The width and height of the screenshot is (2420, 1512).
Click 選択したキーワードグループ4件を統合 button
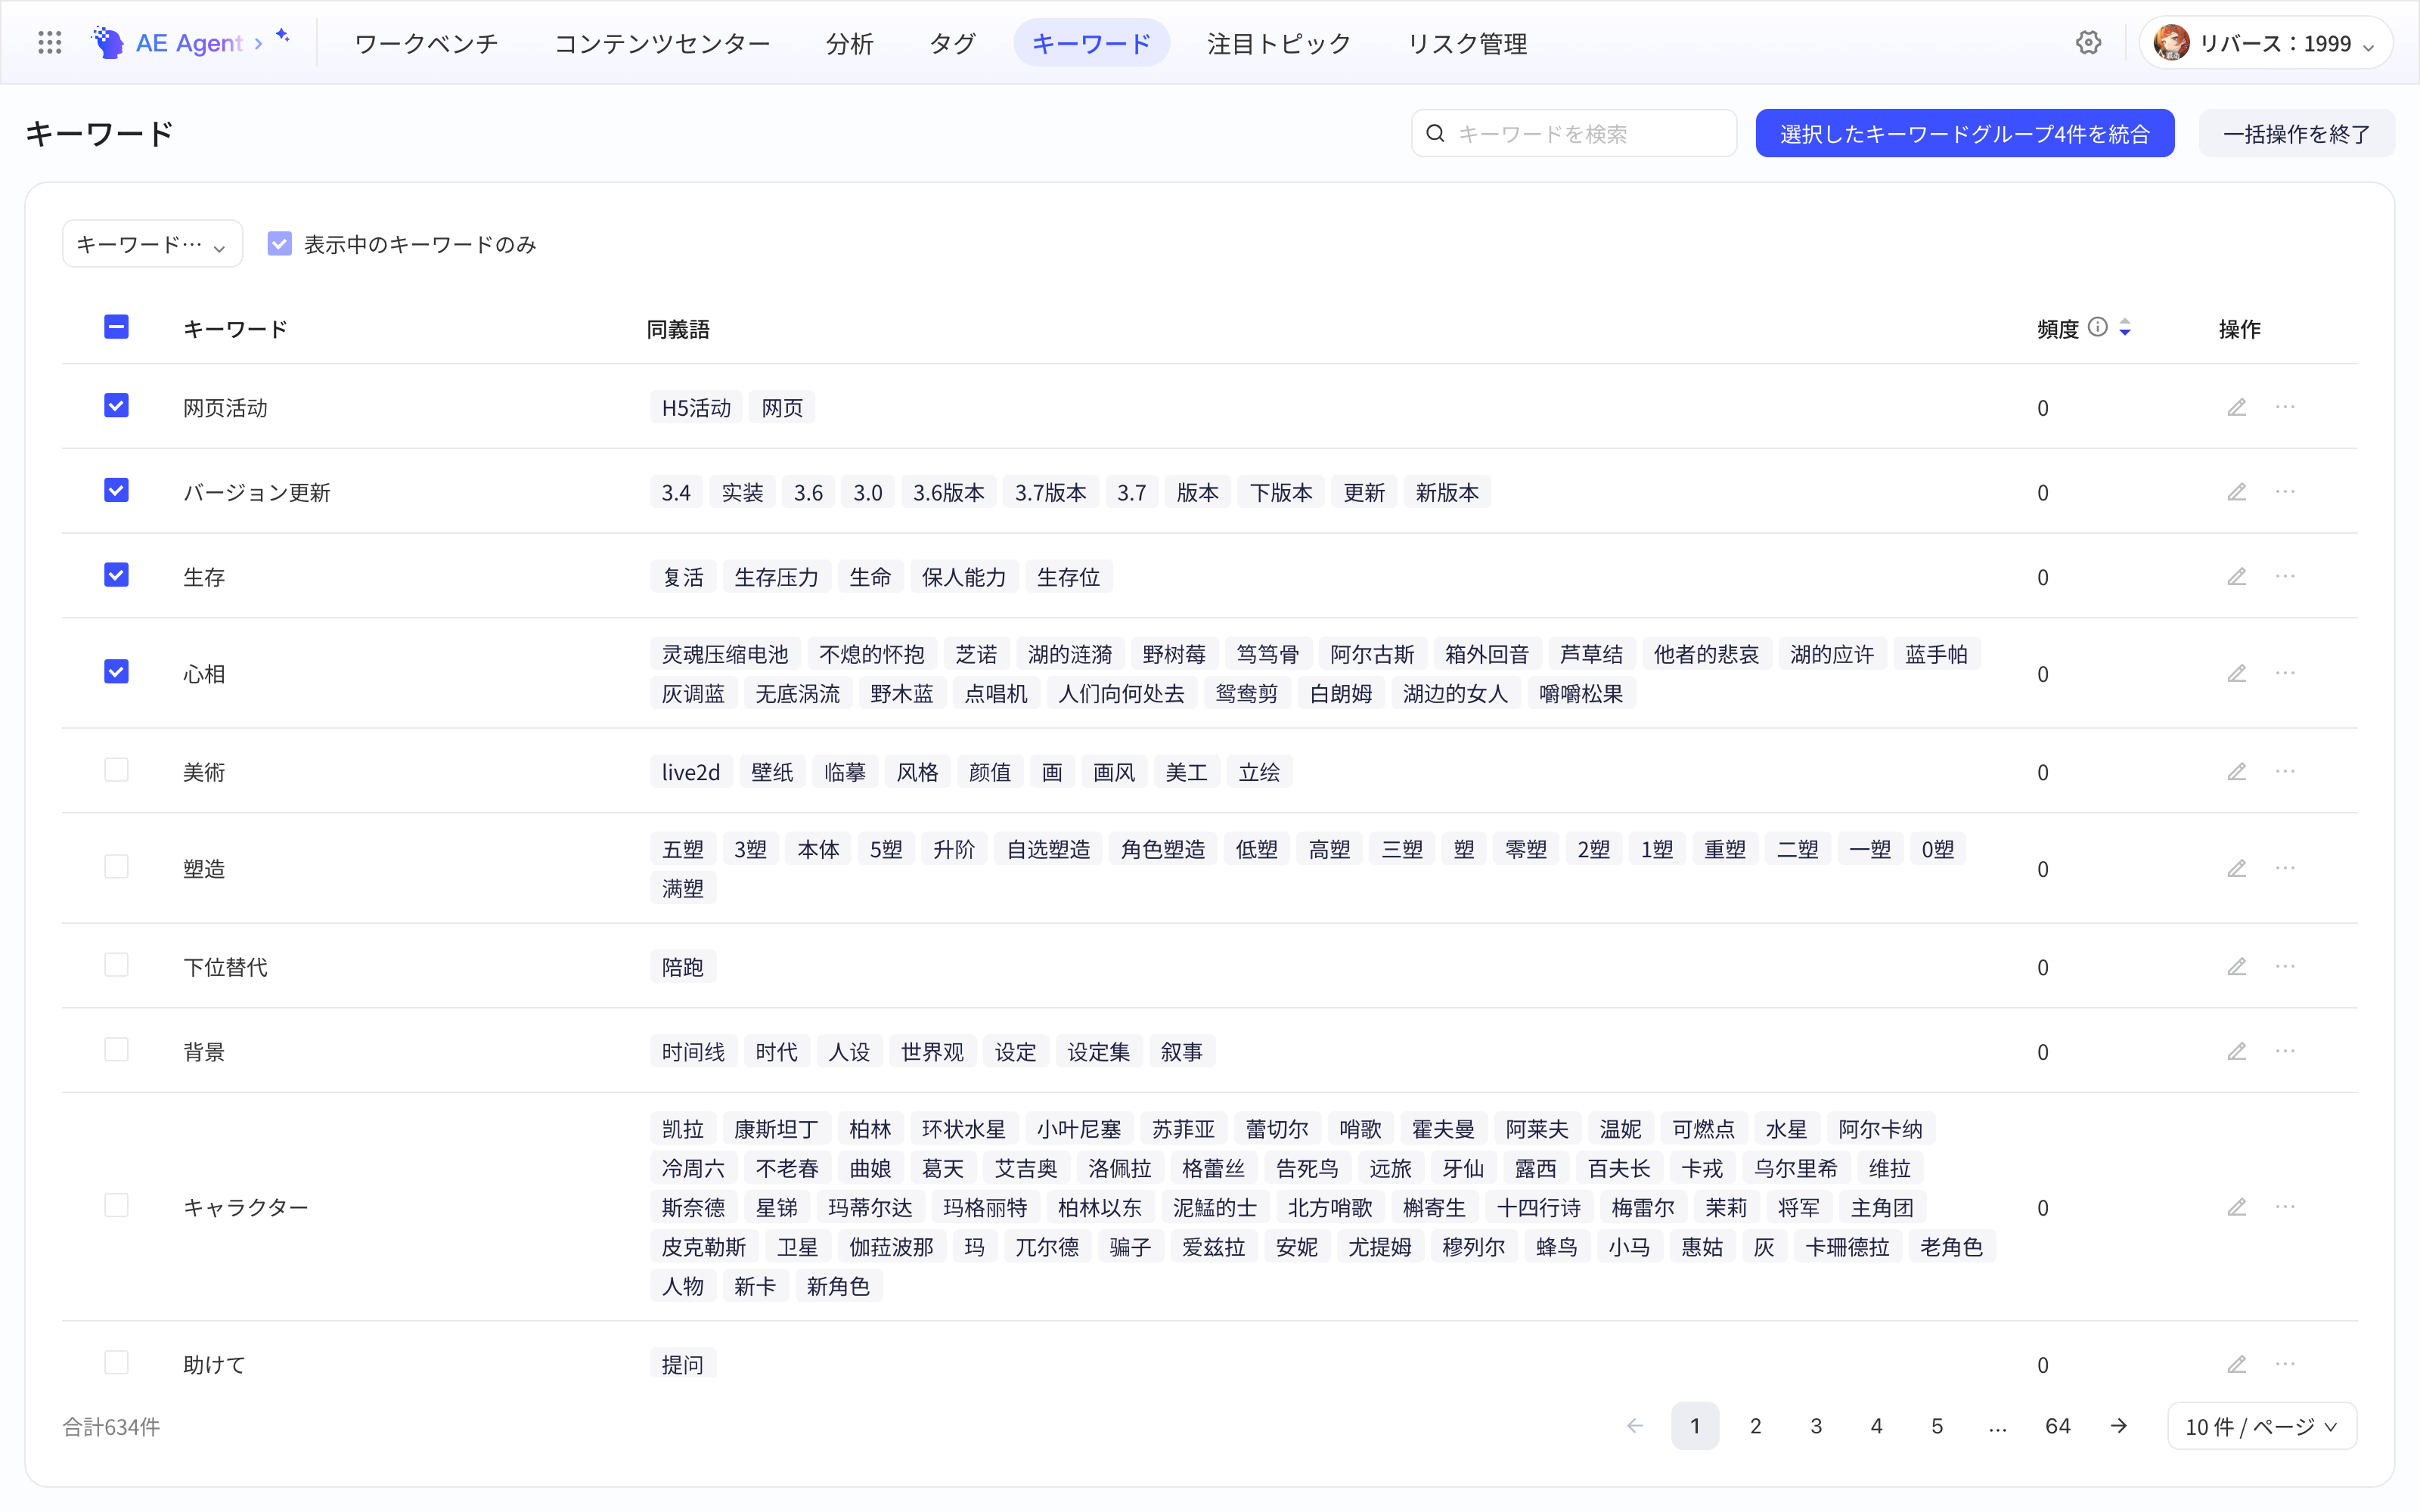pyautogui.click(x=1965, y=133)
